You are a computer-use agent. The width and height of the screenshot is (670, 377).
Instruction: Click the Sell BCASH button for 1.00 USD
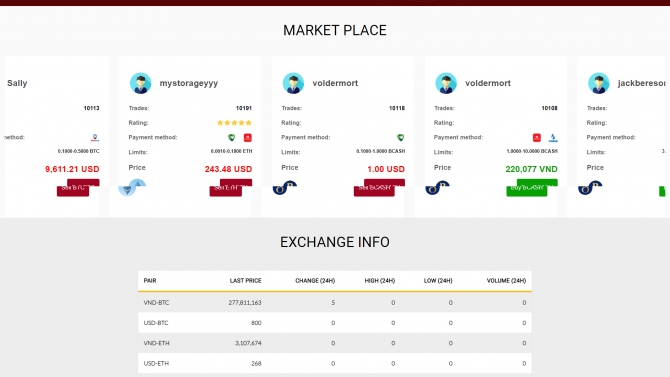pyautogui.click(x=379, y=188)
